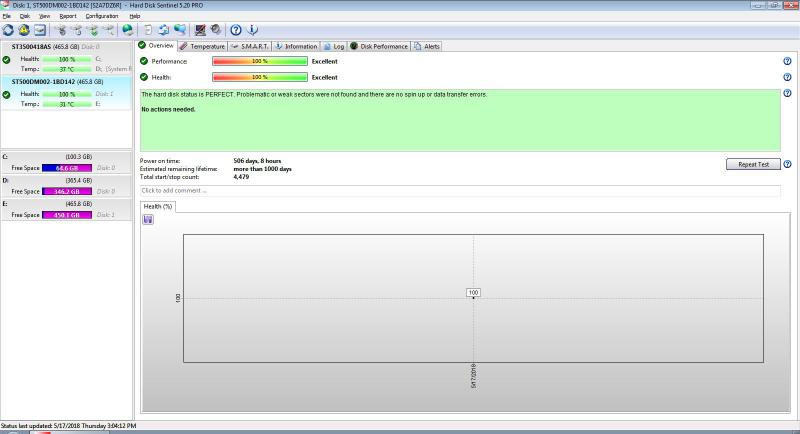Switch to the Temperature tab
The height and width of the screenshot is (434, 800).
pyautogui.click(x=202, y=46)
